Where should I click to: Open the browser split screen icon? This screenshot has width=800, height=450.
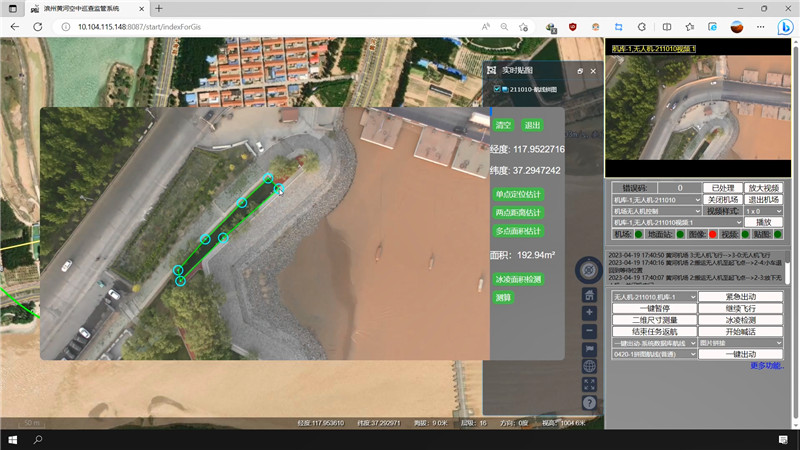(666, 27)
